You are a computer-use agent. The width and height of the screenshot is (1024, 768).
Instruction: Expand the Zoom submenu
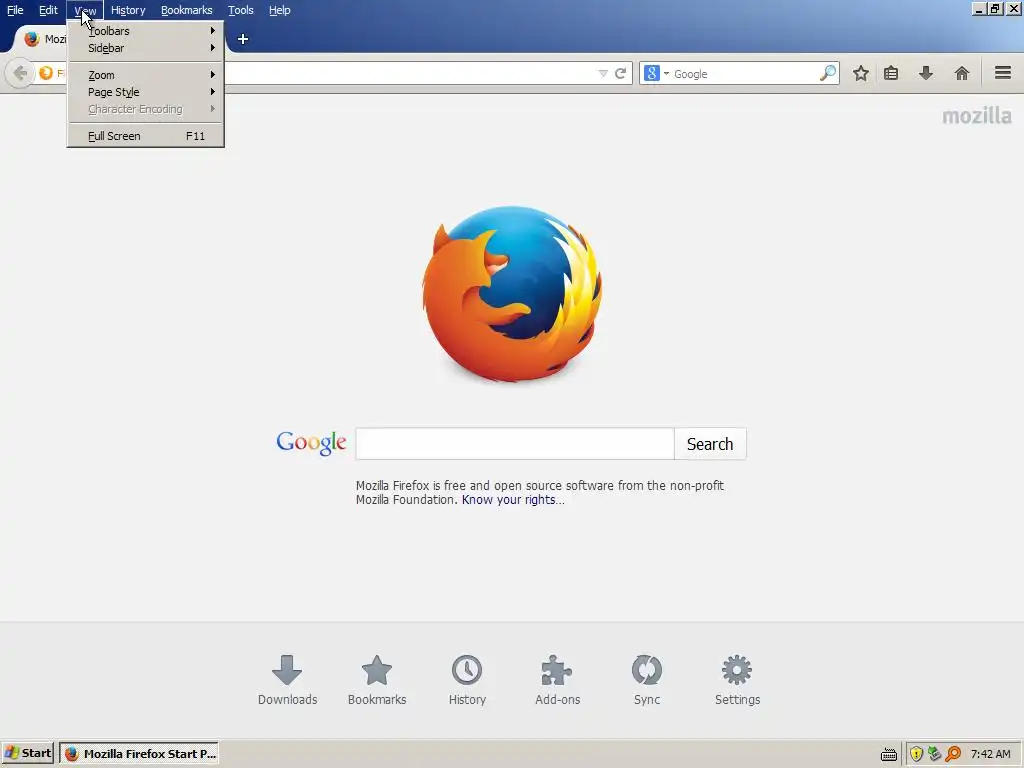click(146, 75)
